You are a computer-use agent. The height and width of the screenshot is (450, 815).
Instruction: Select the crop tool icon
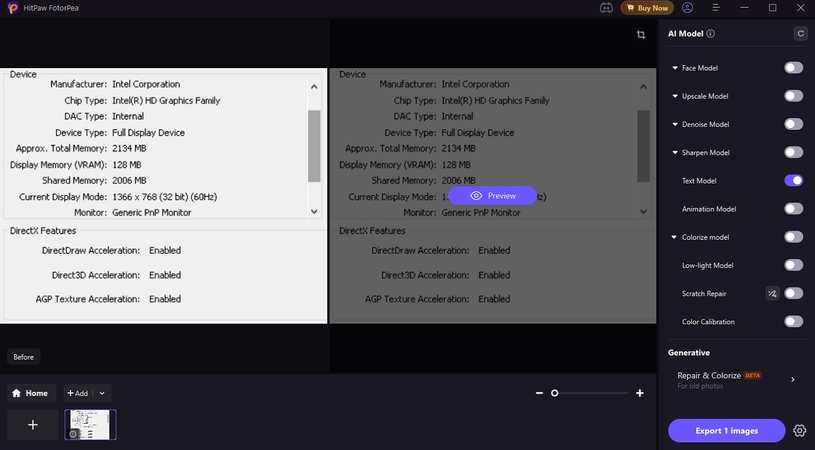pyautogui.click(x=641, y=35)
